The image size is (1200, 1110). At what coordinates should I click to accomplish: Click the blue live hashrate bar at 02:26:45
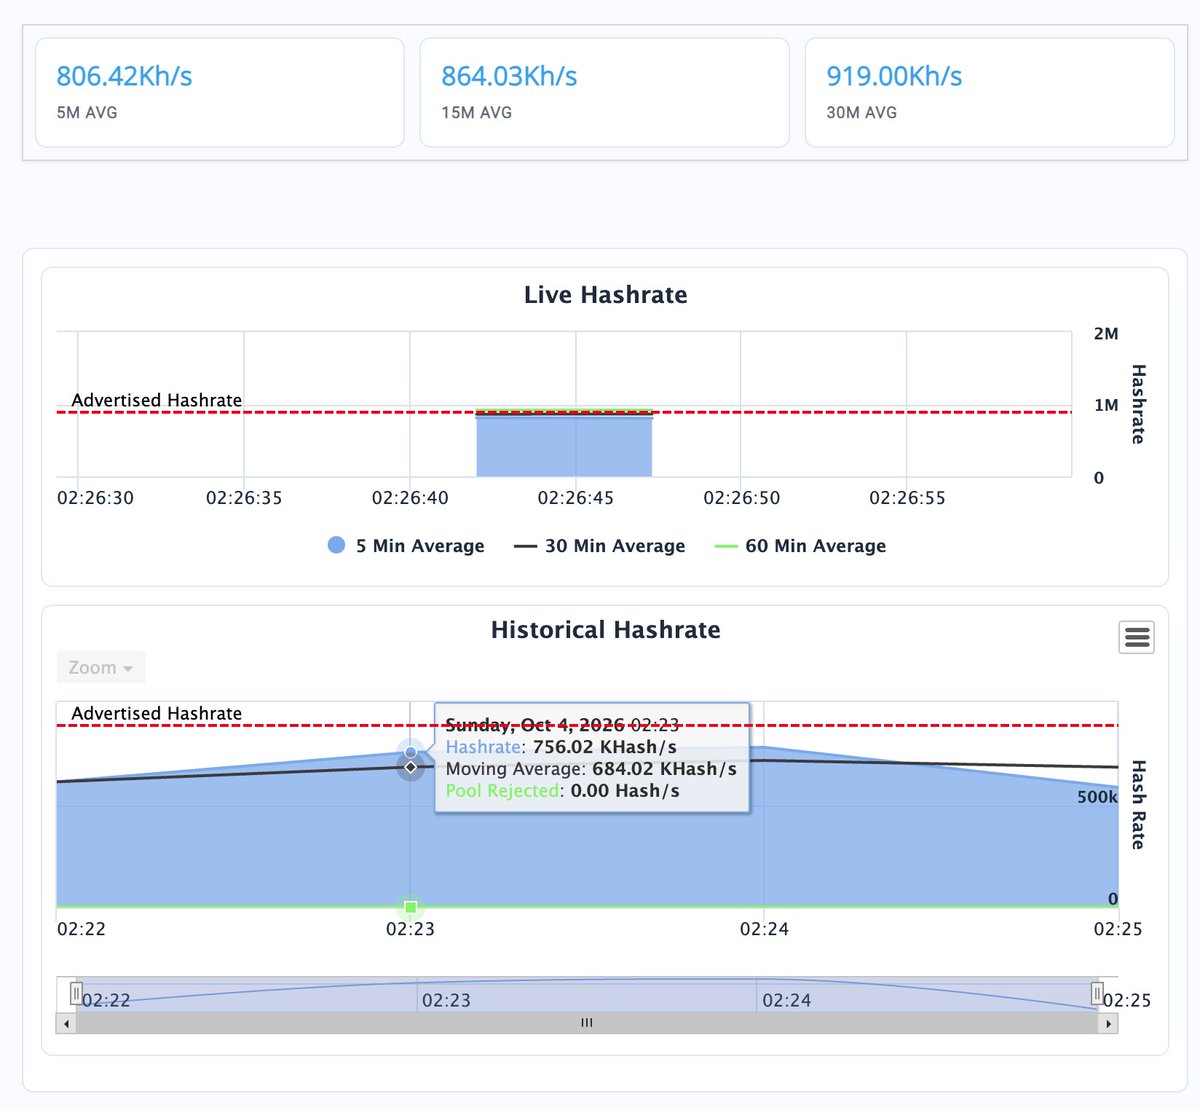(564, 446)
